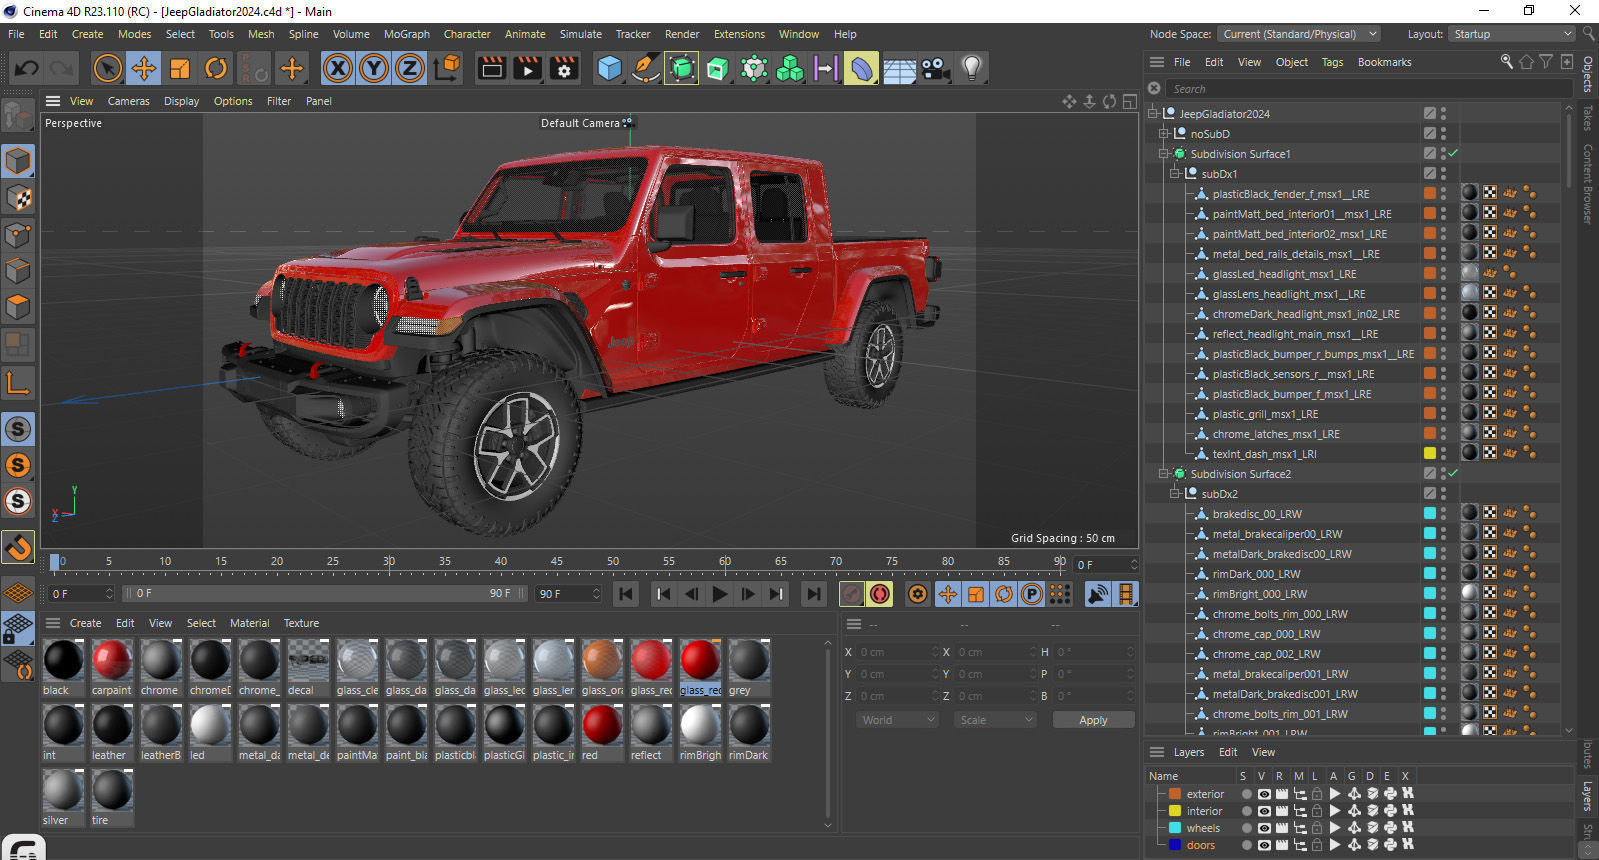1599x860 pixels.
Task: Open viewport Cameras menu
Action: pos(128,101)
